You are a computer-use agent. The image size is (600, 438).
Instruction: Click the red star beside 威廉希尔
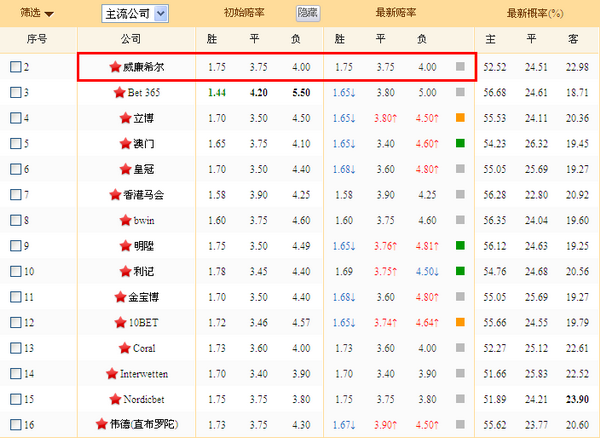point(115,67)
